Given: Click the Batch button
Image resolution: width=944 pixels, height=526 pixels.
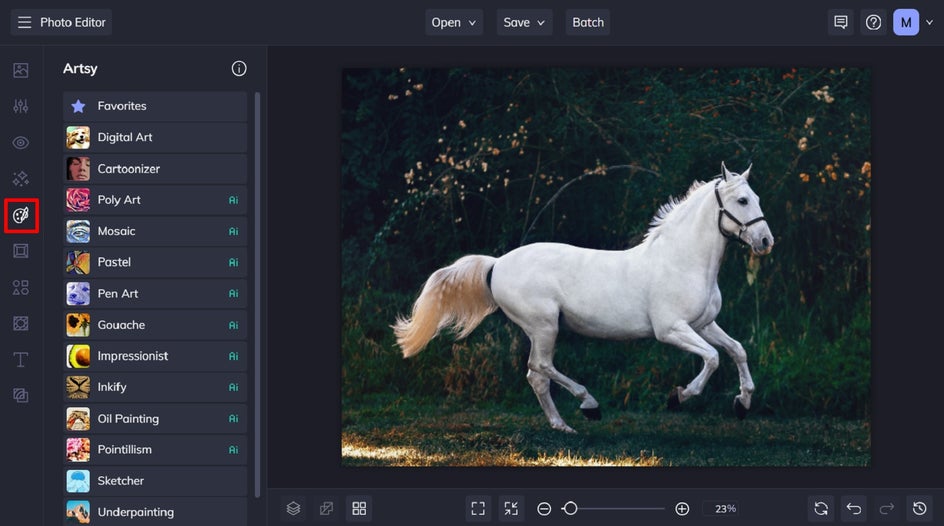Looking at the screenshot, I should pos(588,22).
